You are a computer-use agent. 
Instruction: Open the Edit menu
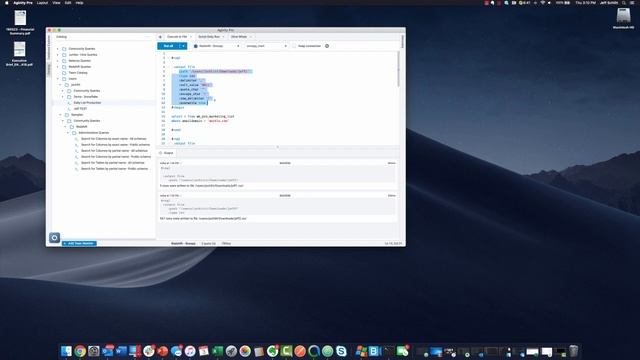68,2
